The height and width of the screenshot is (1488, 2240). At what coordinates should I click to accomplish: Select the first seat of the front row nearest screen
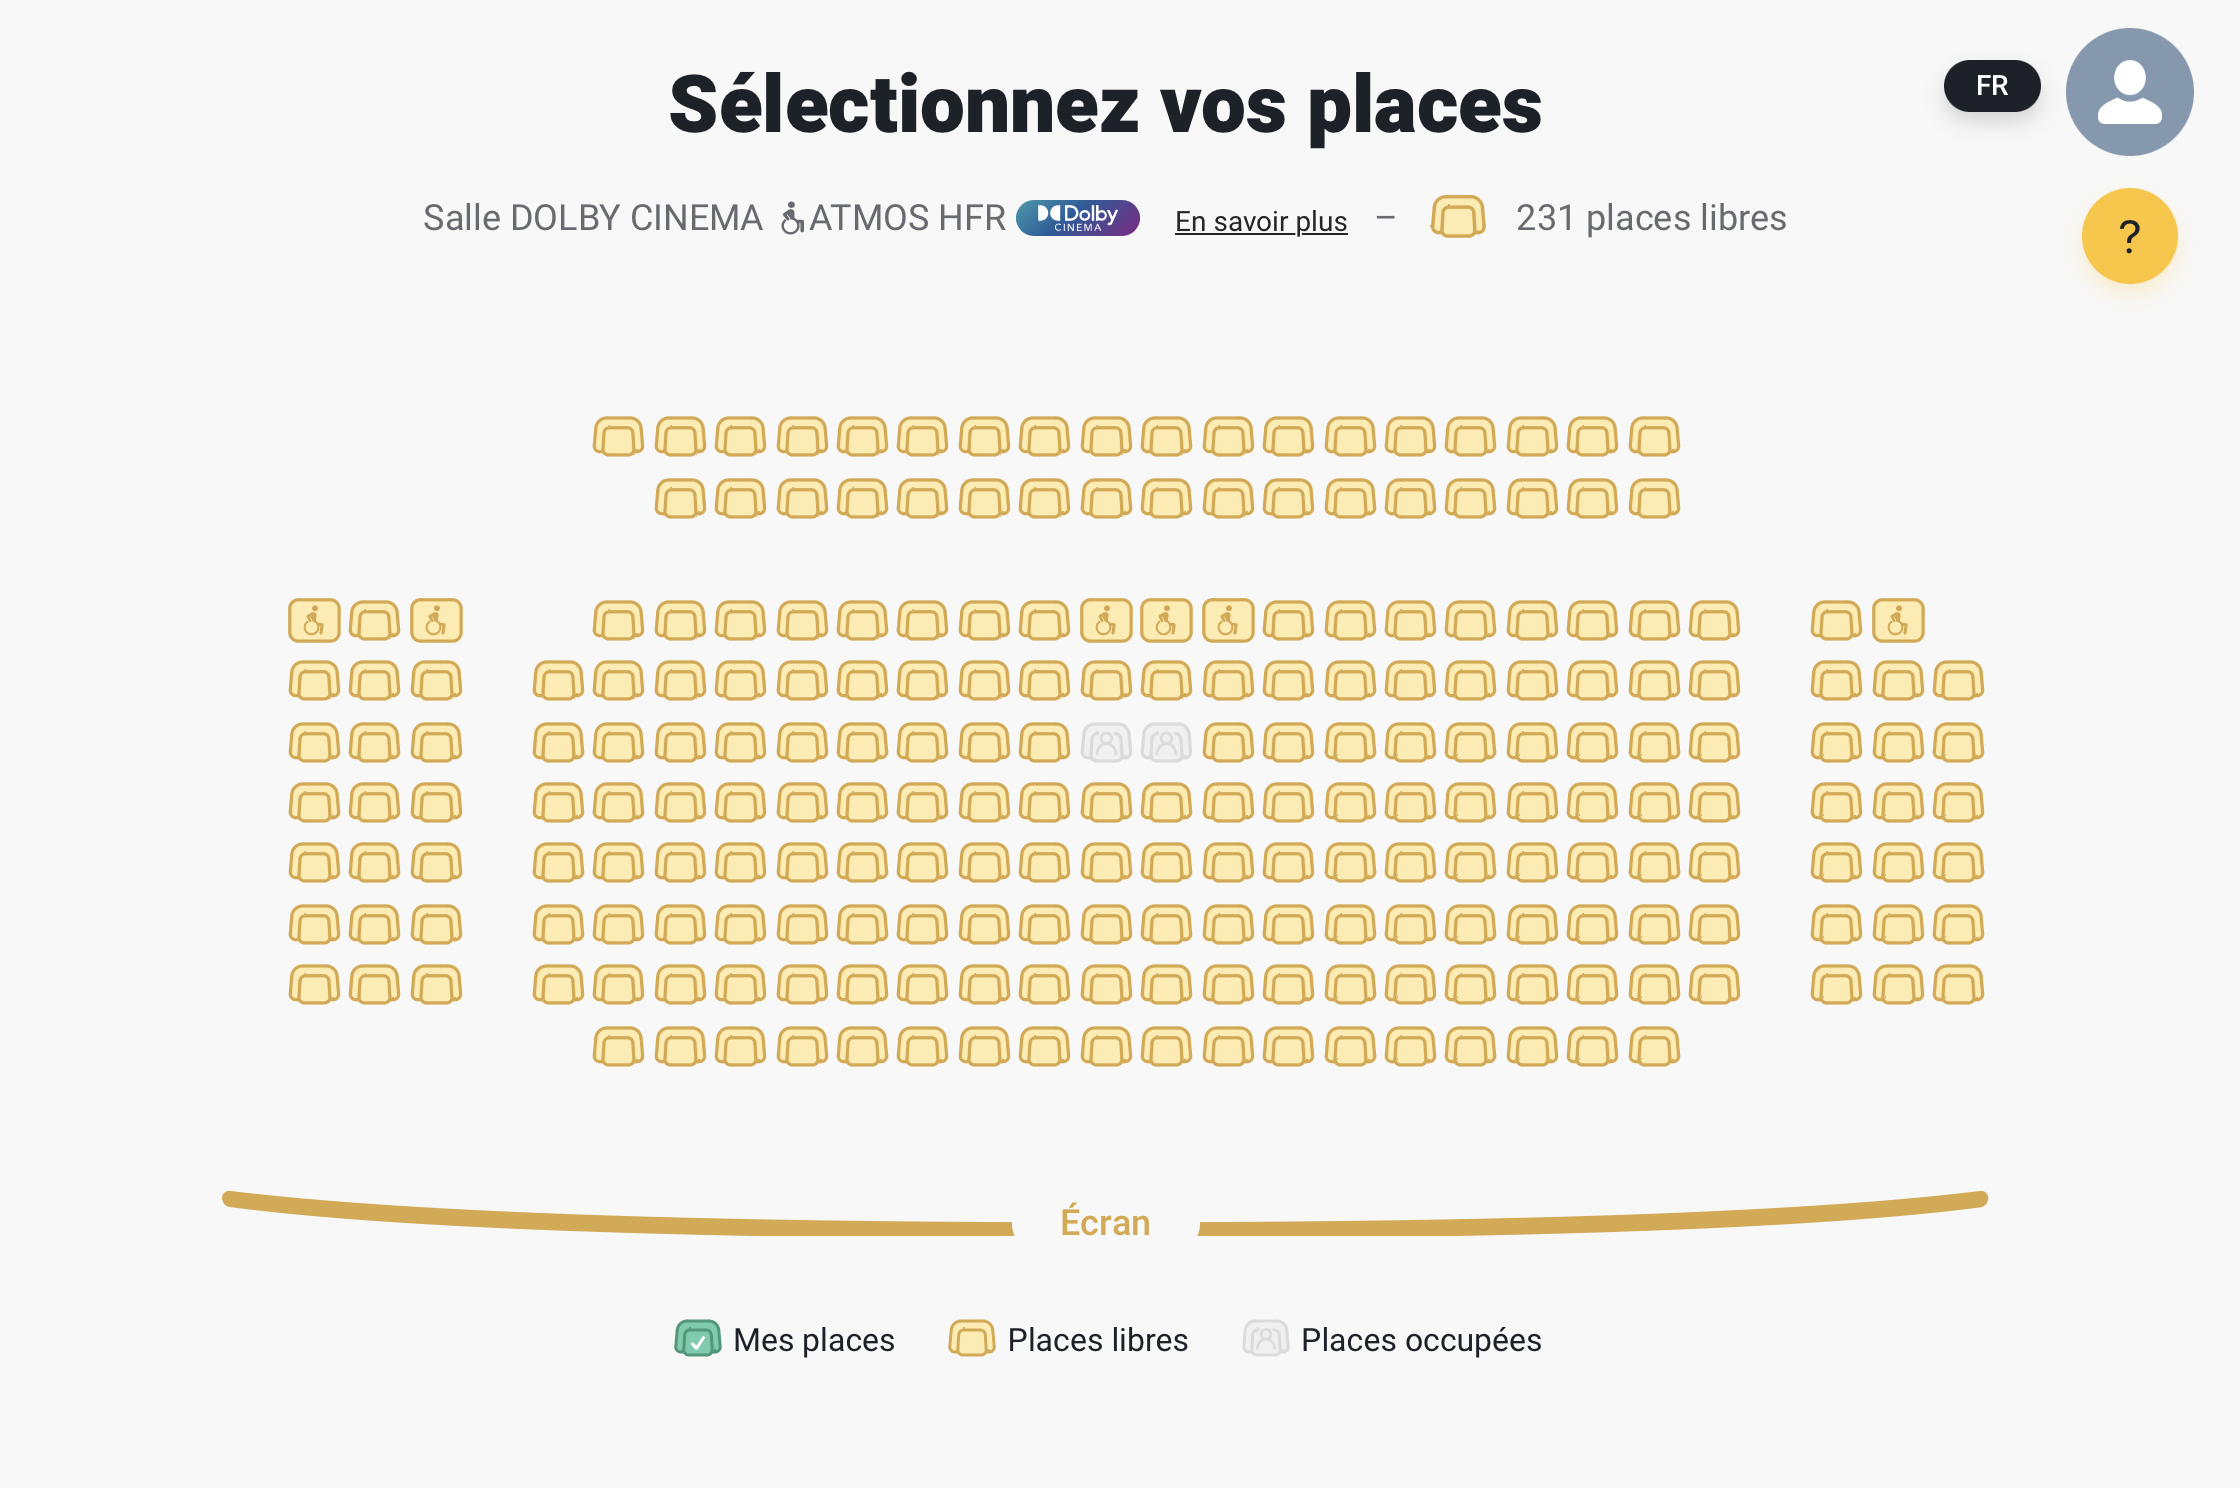tap(618, 1047)
